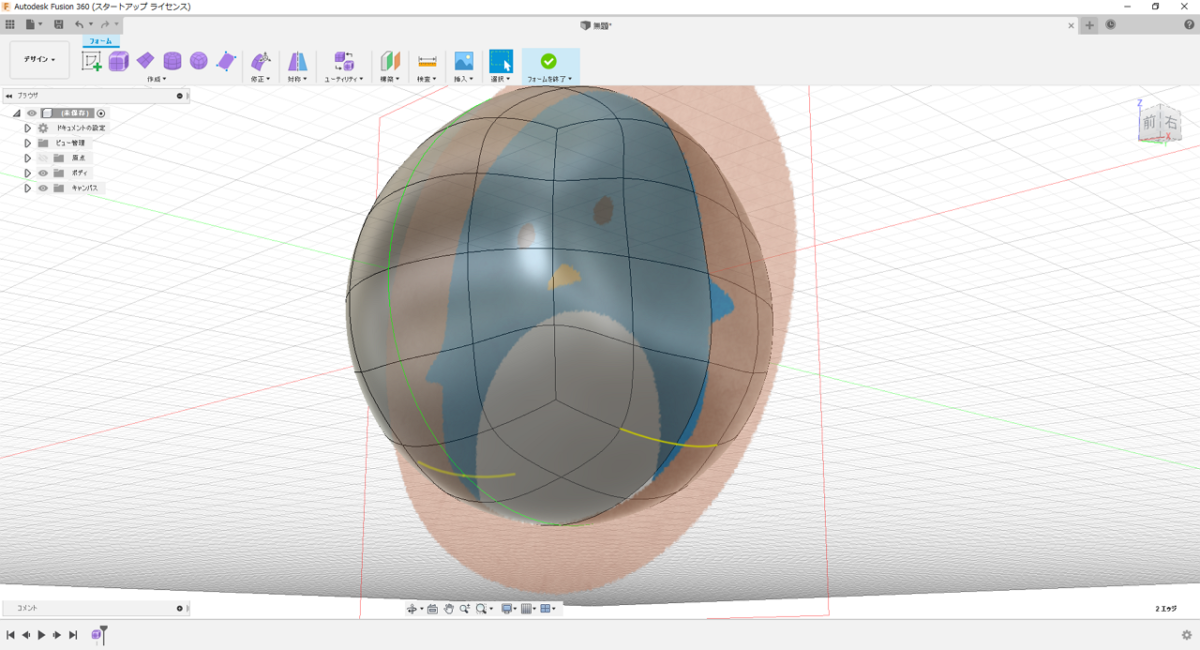The image size is (1200, 650).
Task: Select the Construct plane tool icon
Action: point(390,61)
